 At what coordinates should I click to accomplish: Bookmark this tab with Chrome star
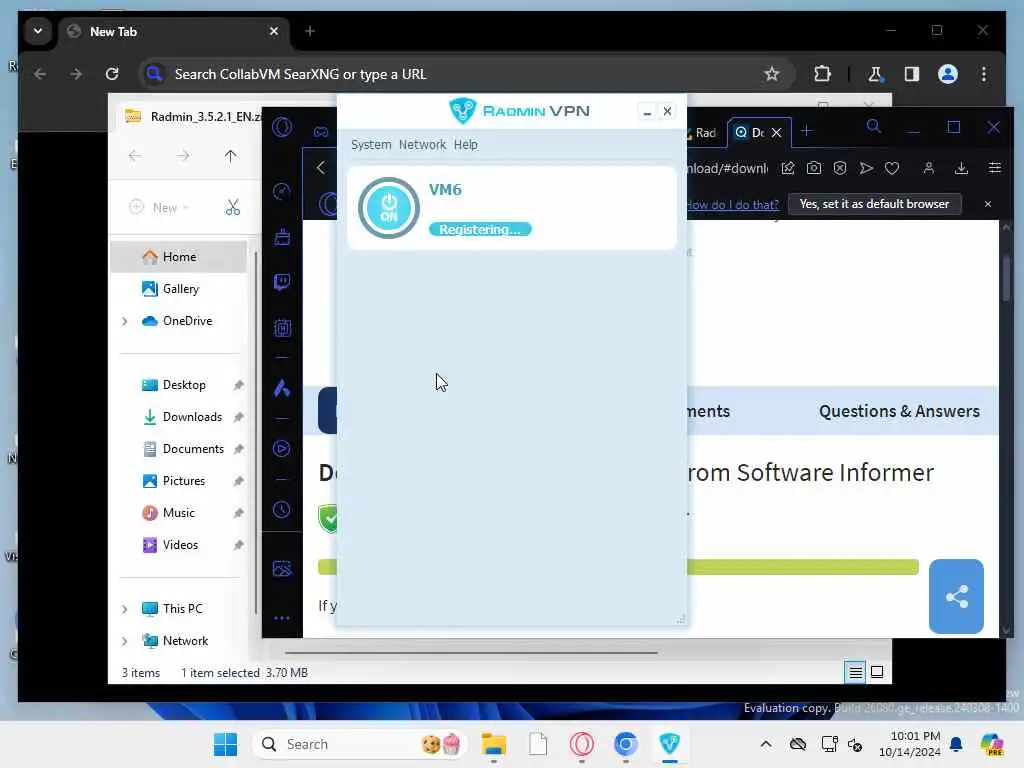coord(771,74)
